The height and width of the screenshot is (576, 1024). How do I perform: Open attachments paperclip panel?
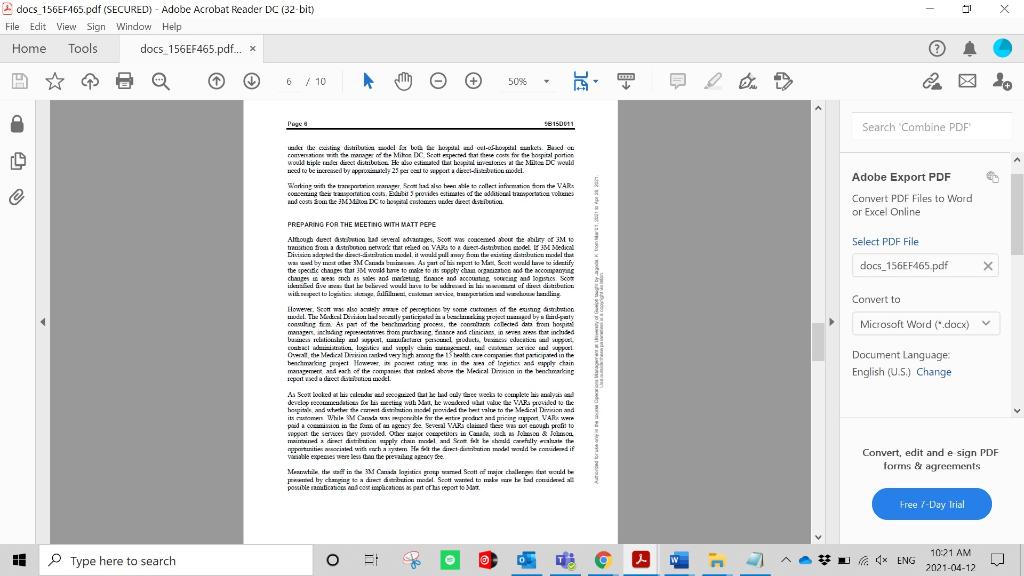click(17, 197)
